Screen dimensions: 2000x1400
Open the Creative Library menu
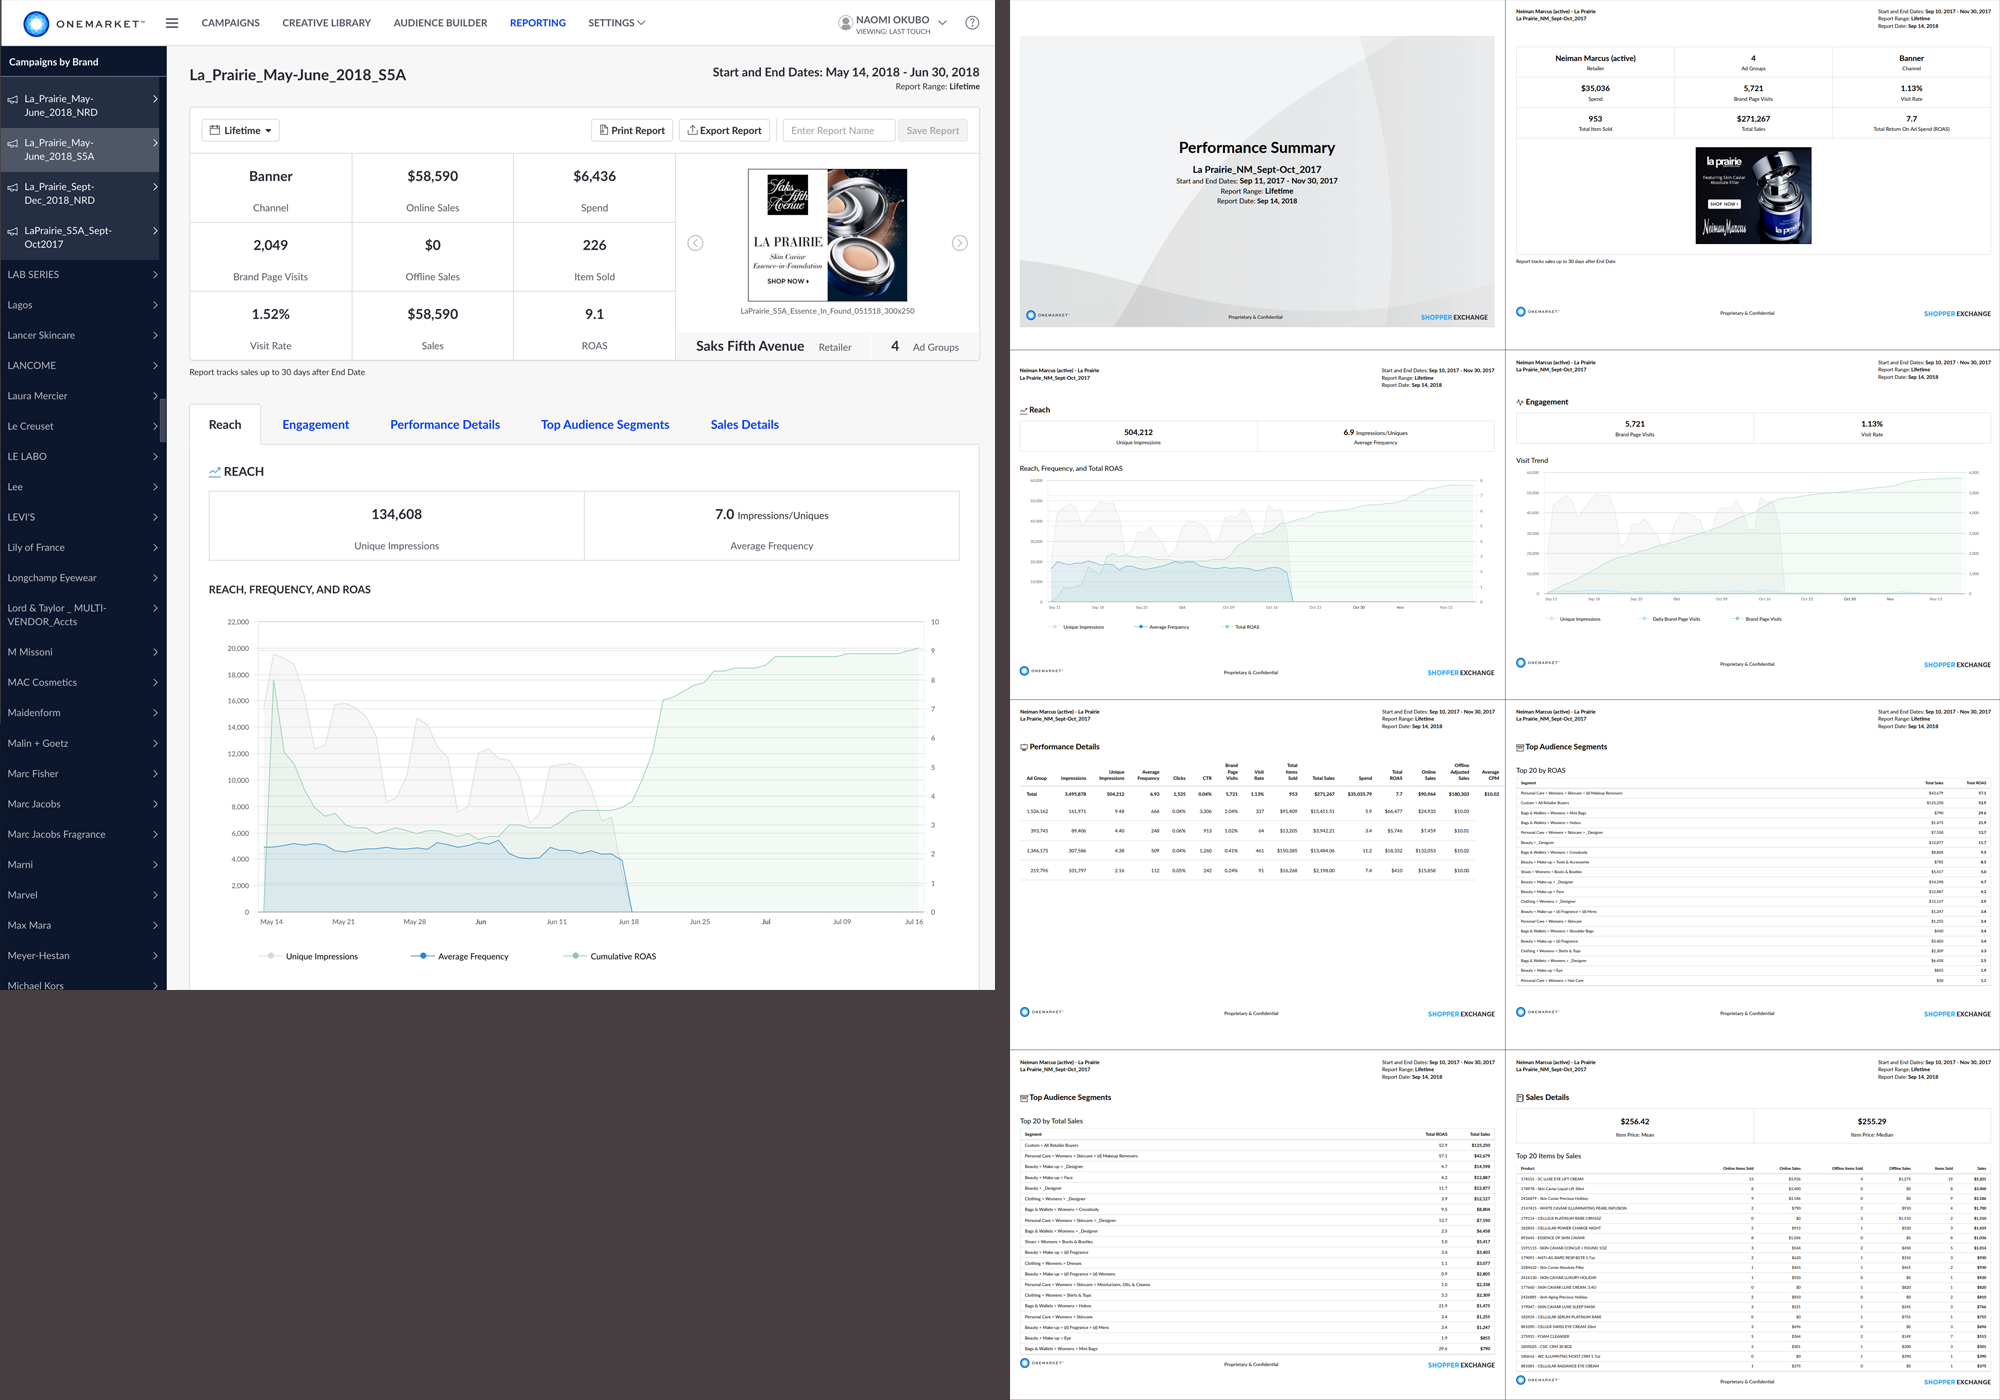(326, 23)
